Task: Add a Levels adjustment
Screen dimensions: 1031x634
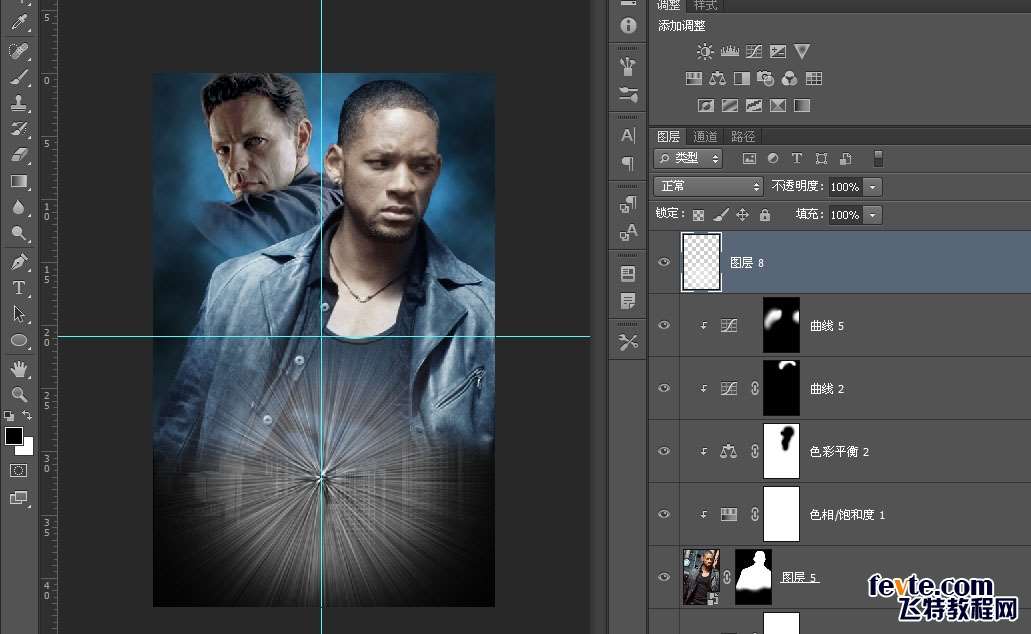Action: click(730, 51)
